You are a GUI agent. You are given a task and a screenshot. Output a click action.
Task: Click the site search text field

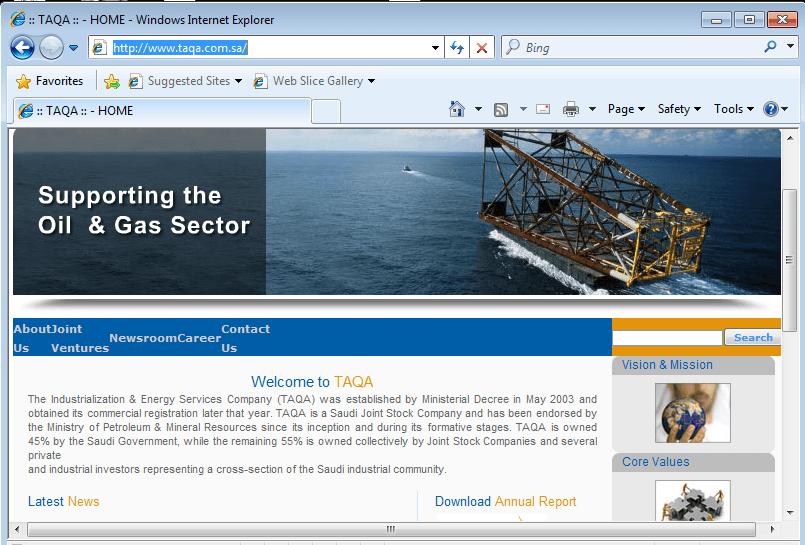point(667,338)
